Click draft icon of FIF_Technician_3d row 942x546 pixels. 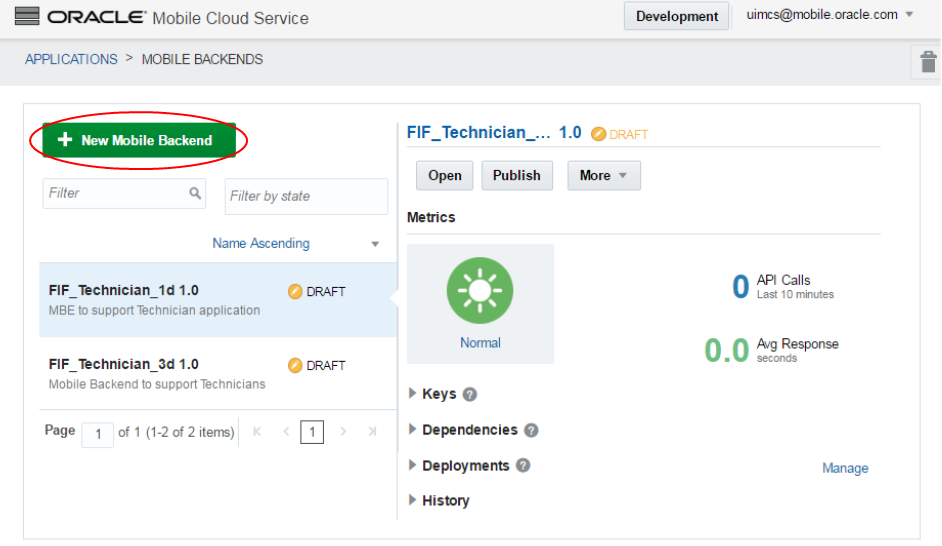coord(295,365)
